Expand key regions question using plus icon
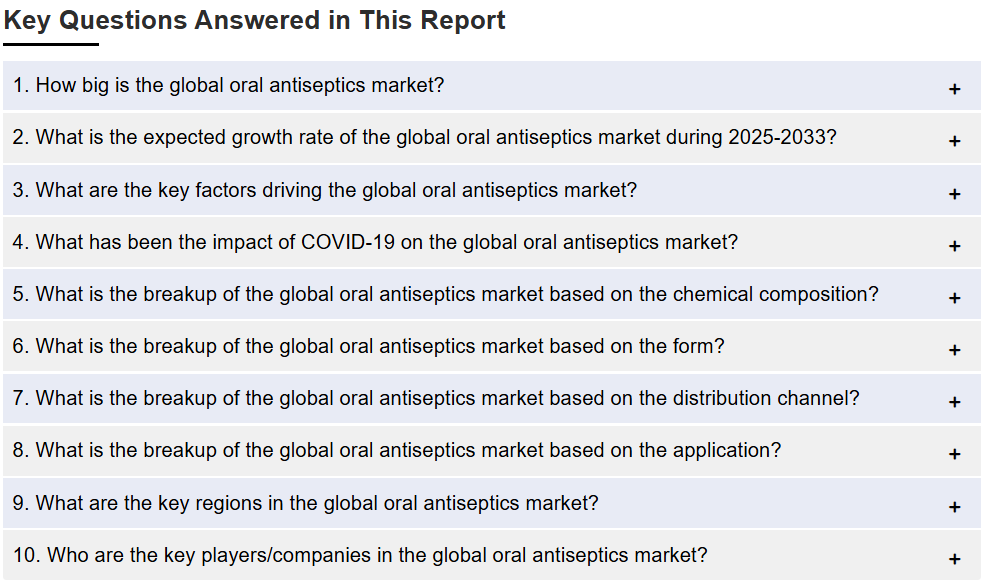 coord(954,507)
